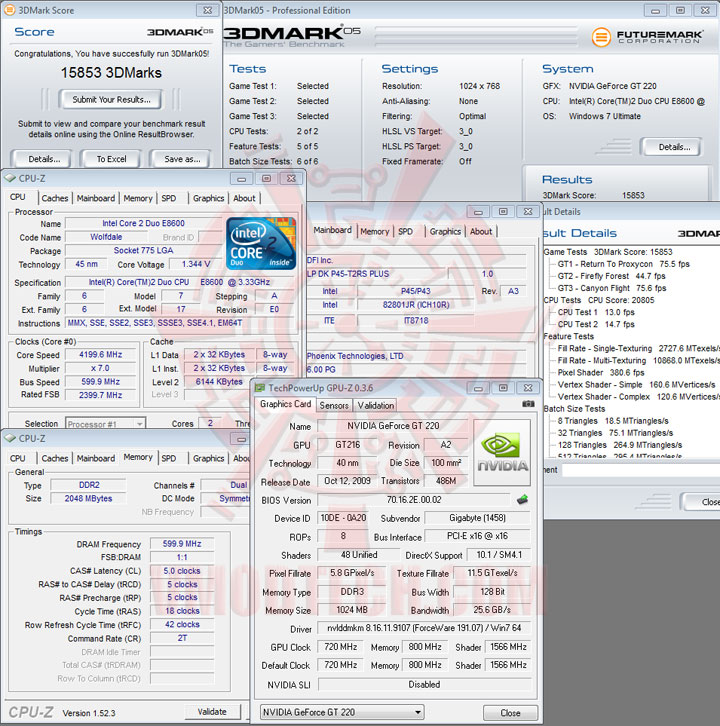Click the CPU-Z title bar icon of the Memory window

[x=10, y=438]
